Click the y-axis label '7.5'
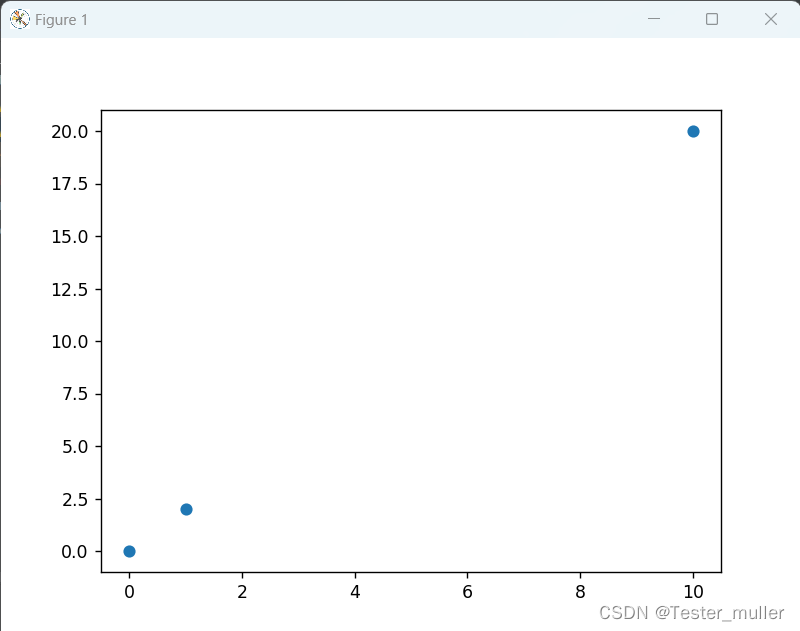The width and height of the screenshot is (800, 631). pos(75,394)
